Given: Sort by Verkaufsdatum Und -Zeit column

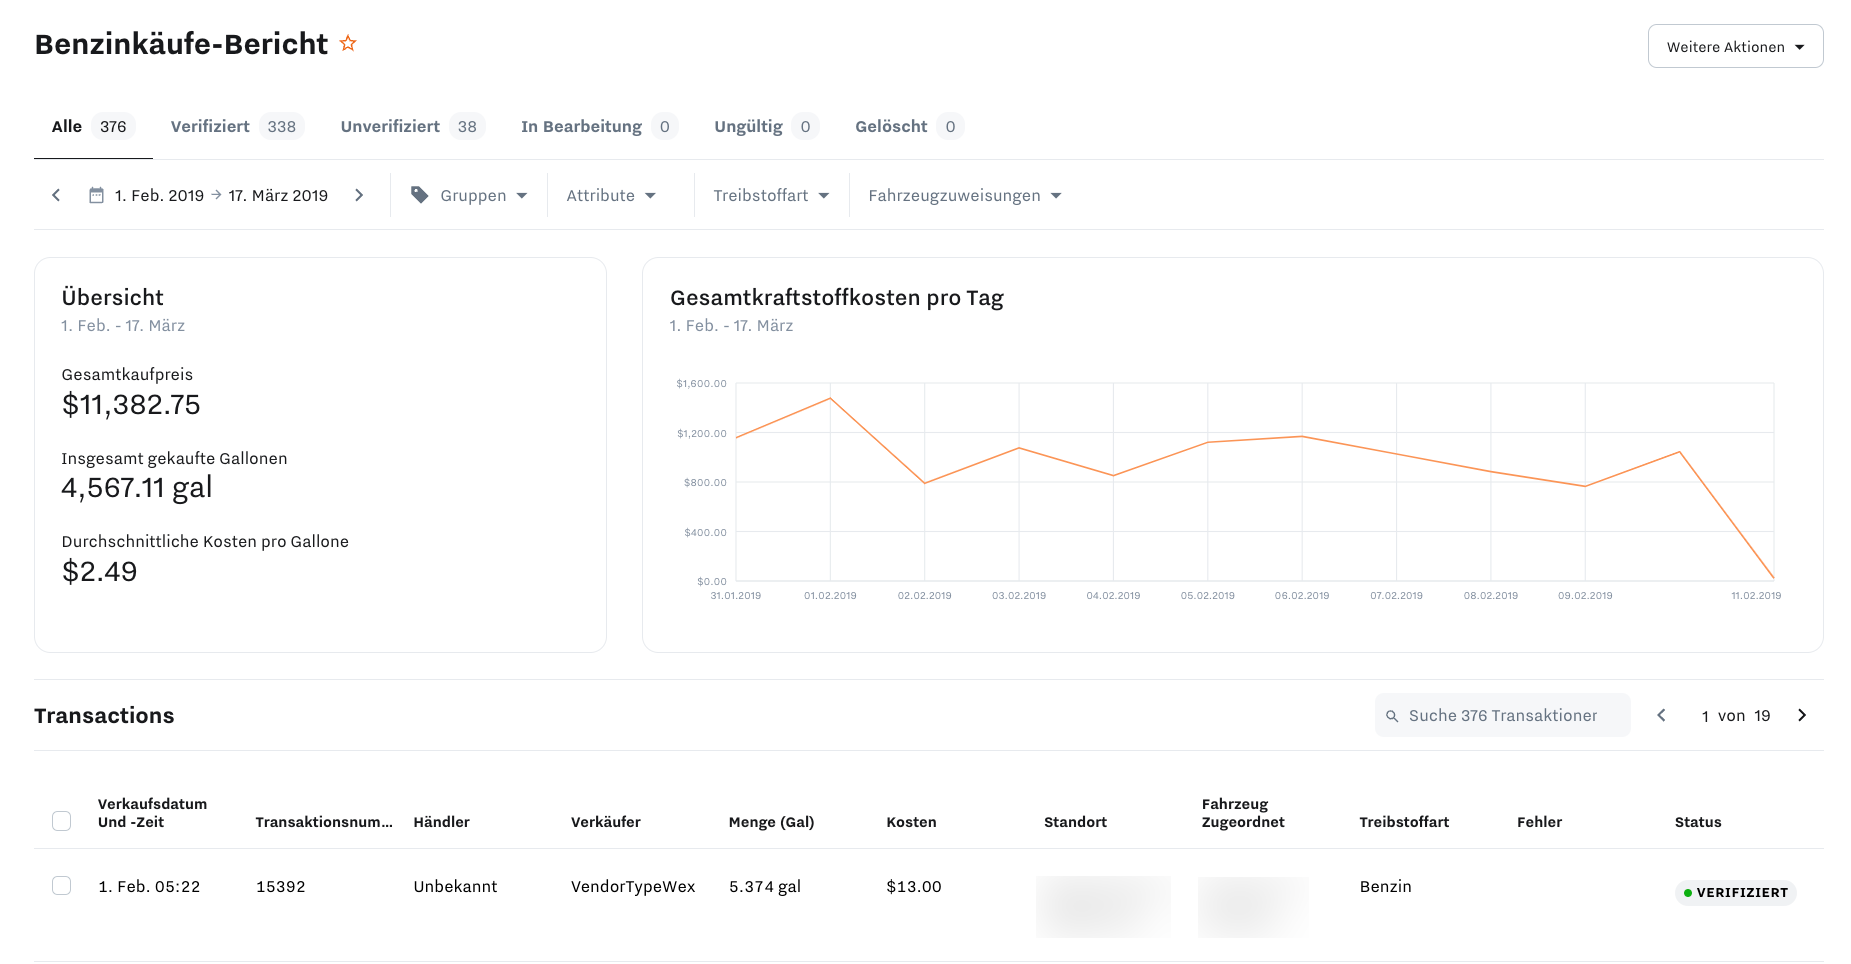Looking at the screenshot, I should point(152,813).
